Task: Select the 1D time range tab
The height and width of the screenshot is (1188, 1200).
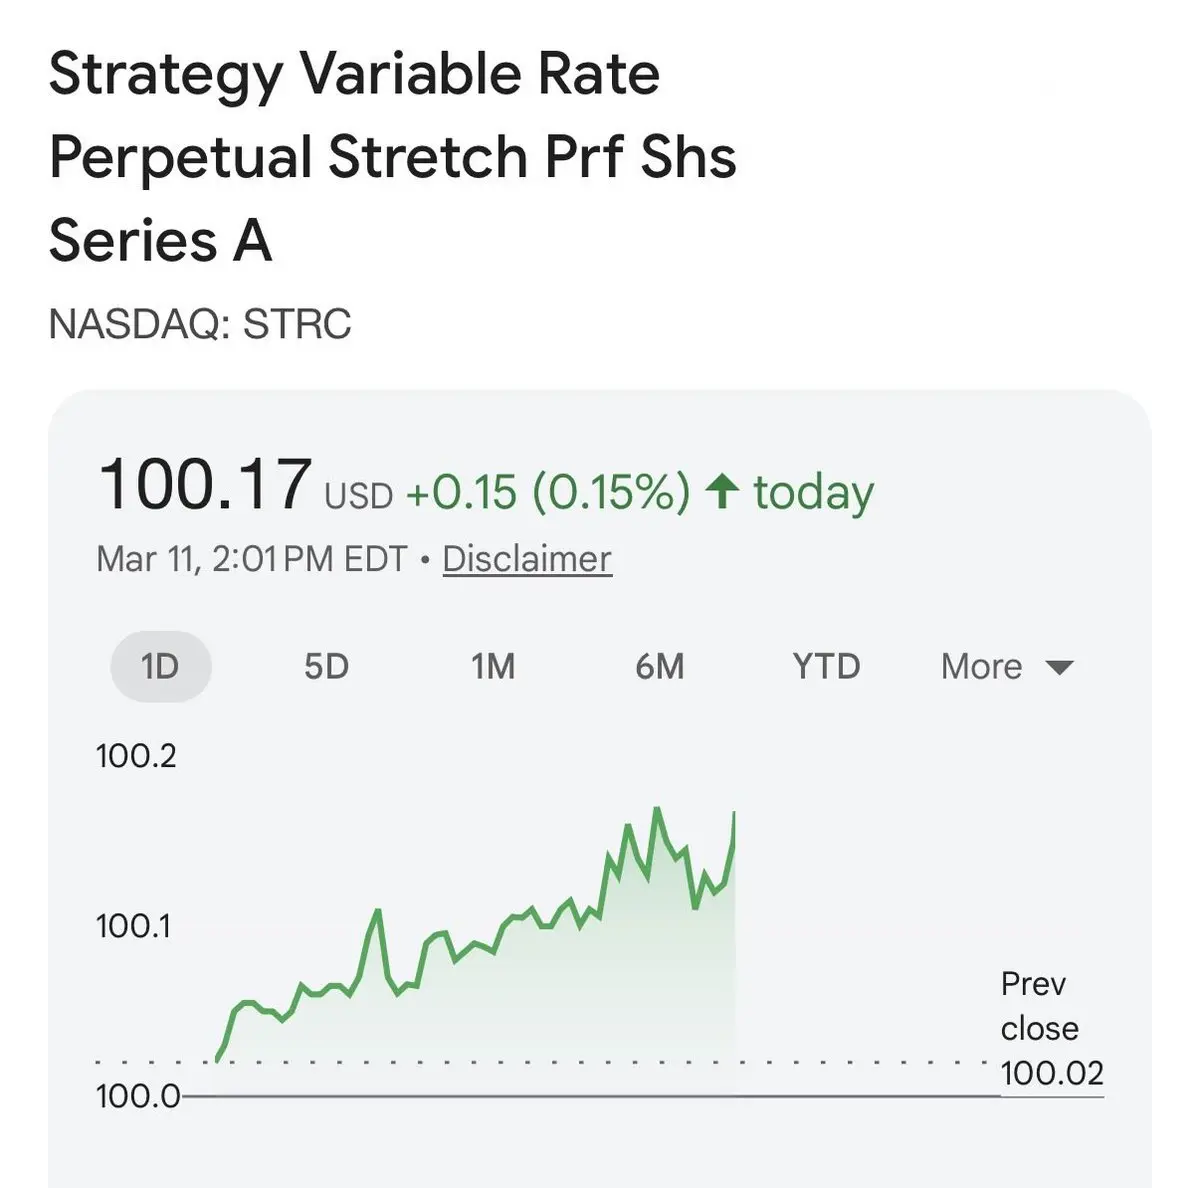Action: [x=160, y=666]
